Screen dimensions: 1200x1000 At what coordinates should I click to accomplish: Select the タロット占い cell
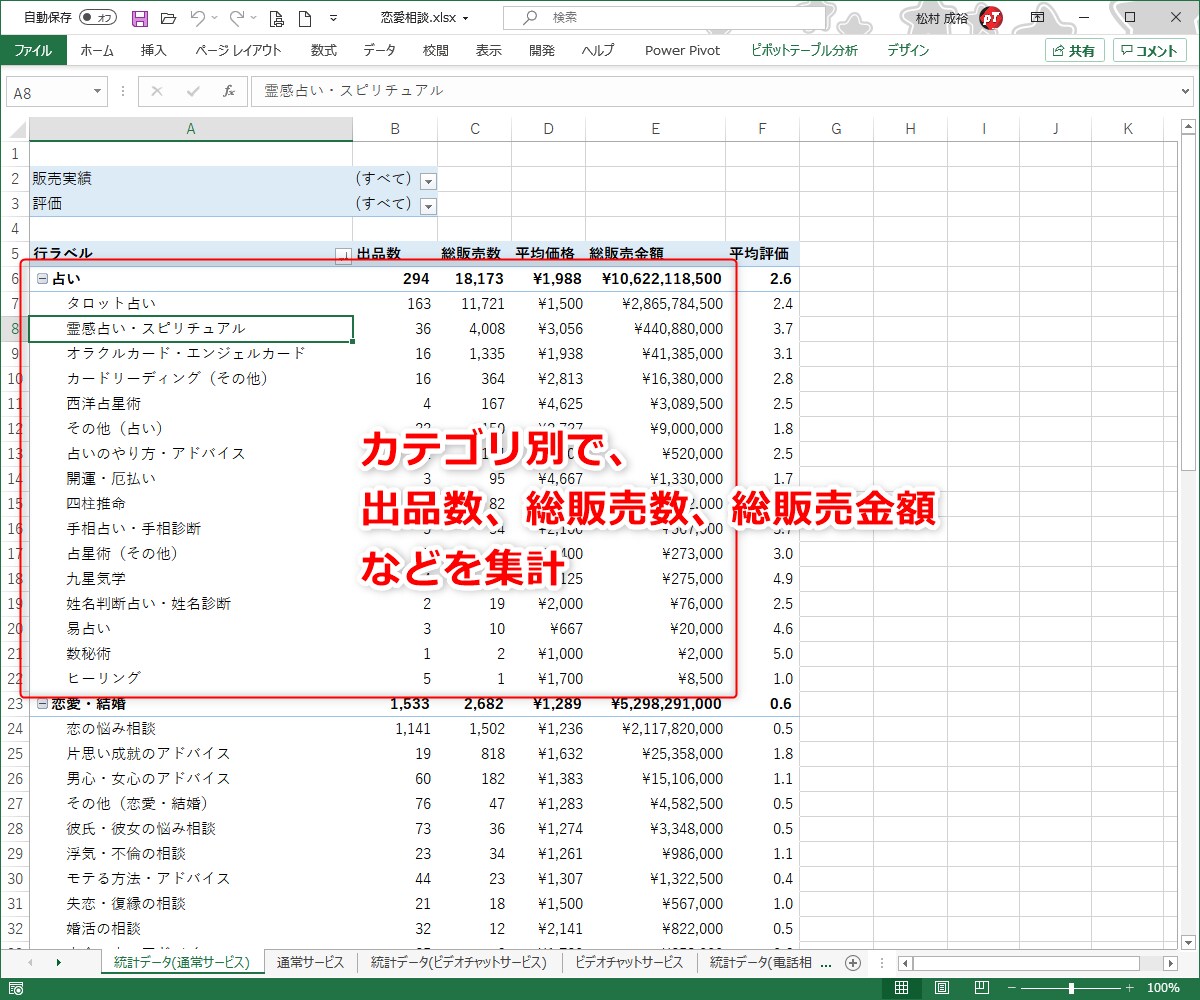click(191, 304)
